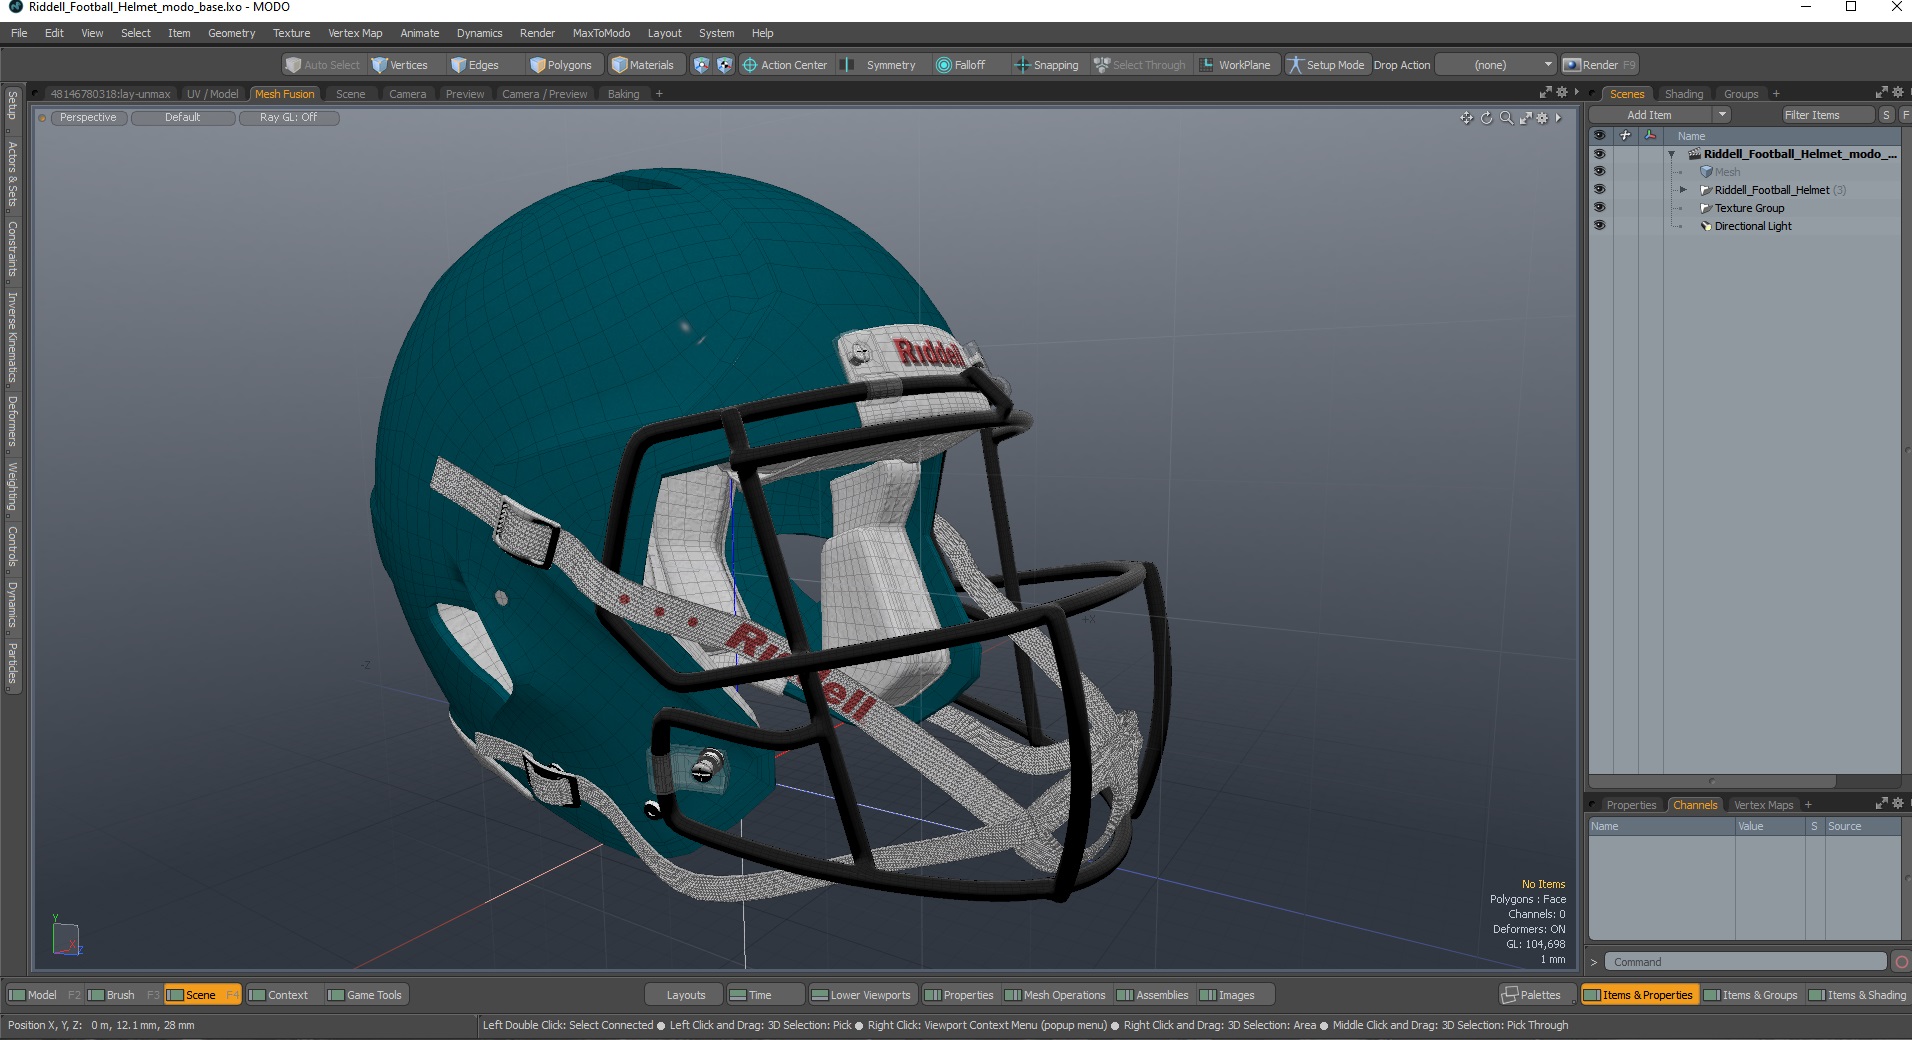Viewport: 1912px width, 1040px height.
Task: Open the Action Center options
Action: click(x=785, y=65)
